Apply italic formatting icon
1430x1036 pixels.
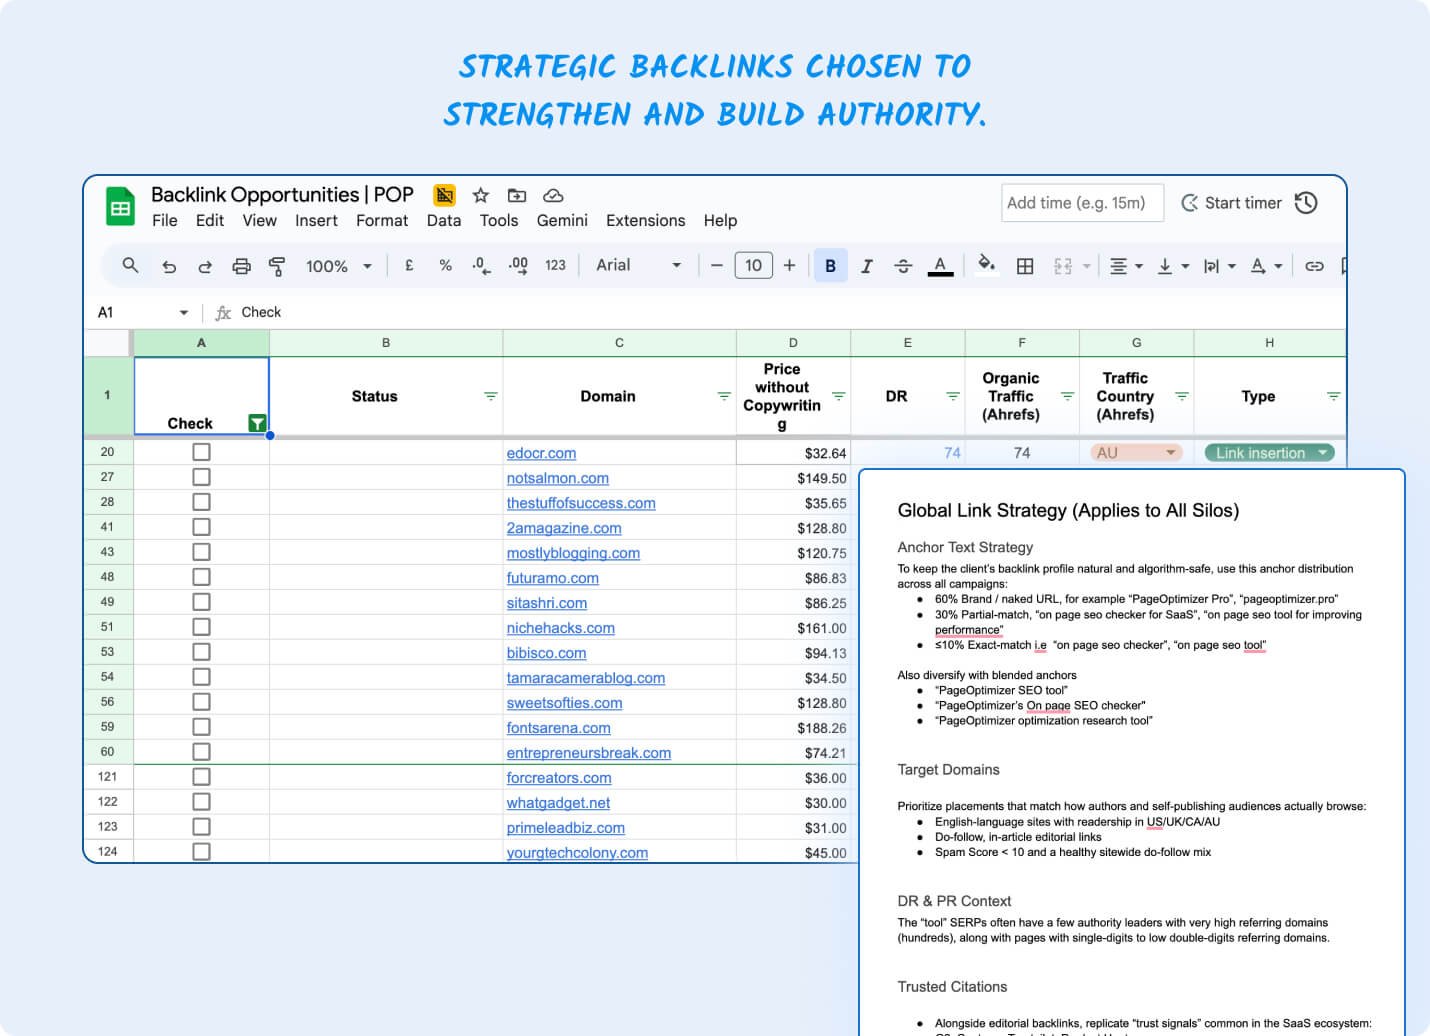[x=867, y=266]
